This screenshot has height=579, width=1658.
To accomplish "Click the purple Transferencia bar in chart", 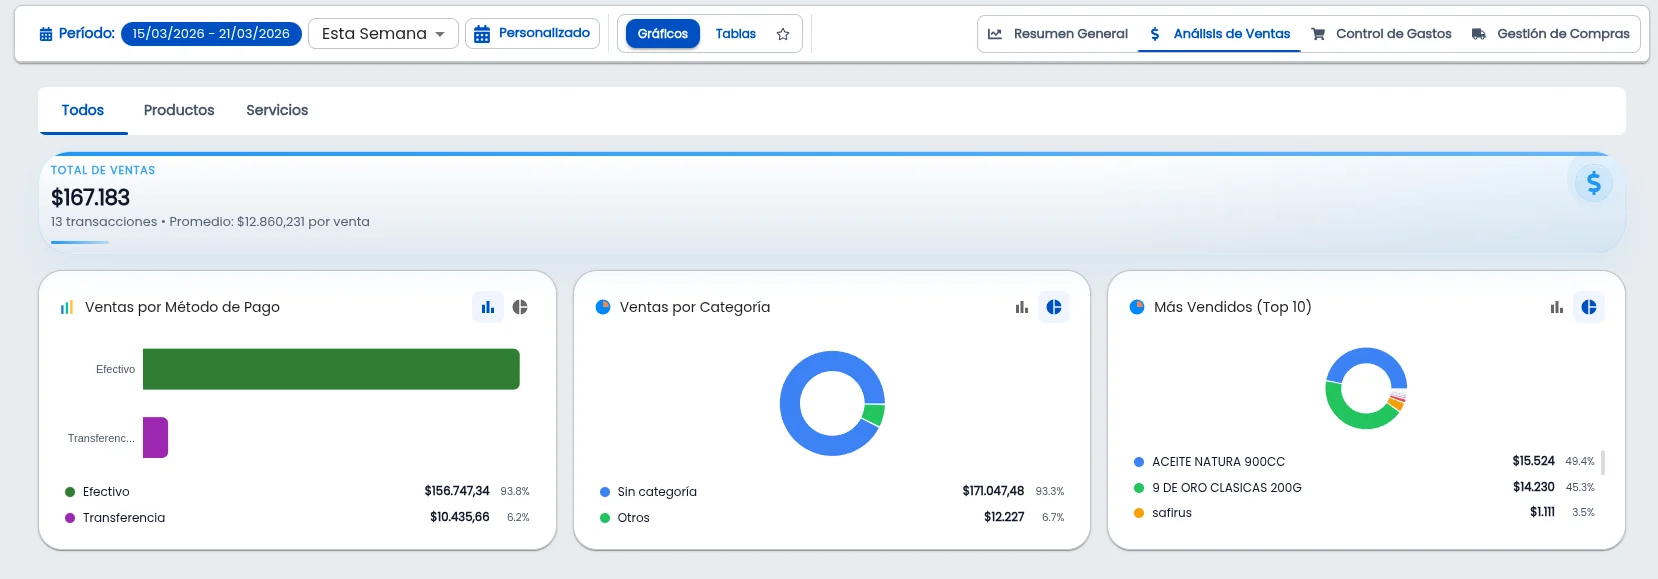I will (x=155, y=437).
